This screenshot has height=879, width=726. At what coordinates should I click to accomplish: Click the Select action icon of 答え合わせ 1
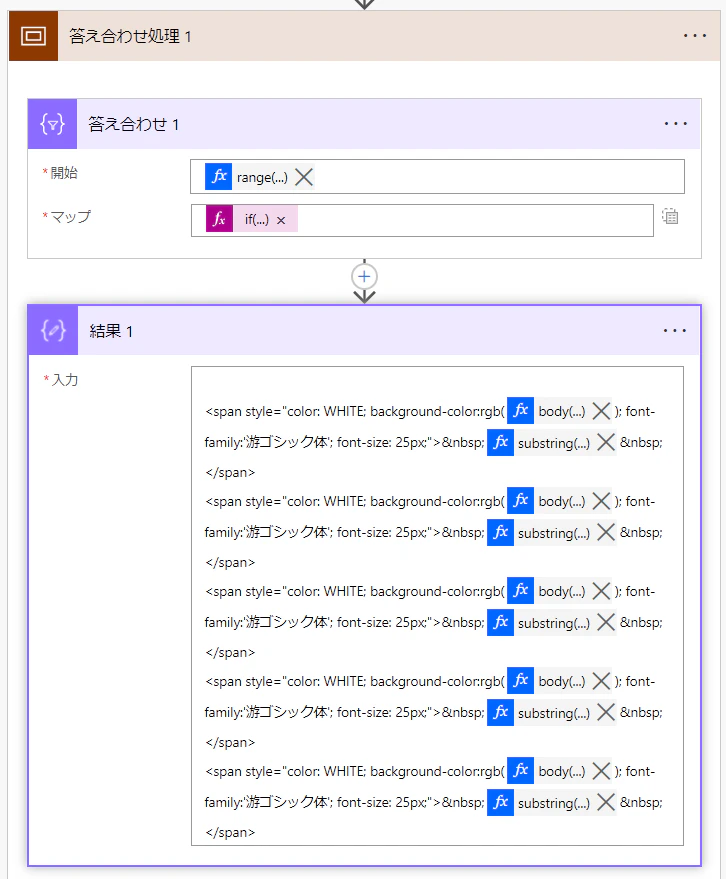52,124
